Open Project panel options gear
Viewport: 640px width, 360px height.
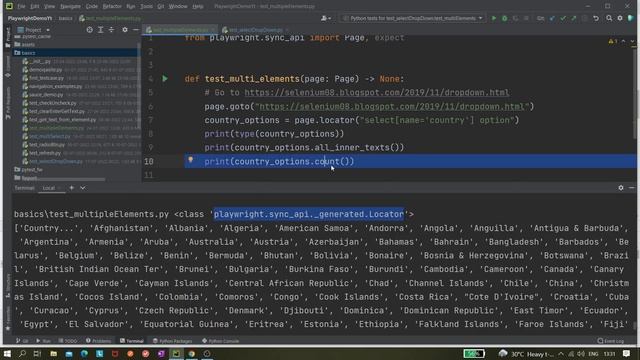pos(125,30)
